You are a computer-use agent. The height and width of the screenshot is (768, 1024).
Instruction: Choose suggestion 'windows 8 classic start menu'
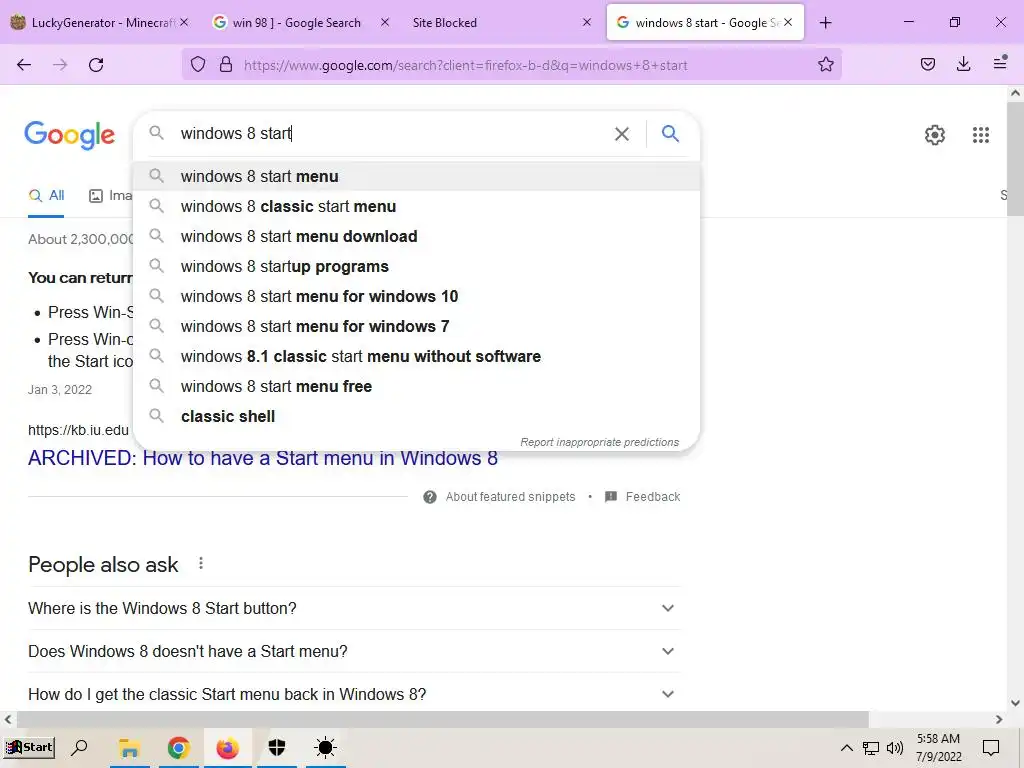click(x=417, y=206)
